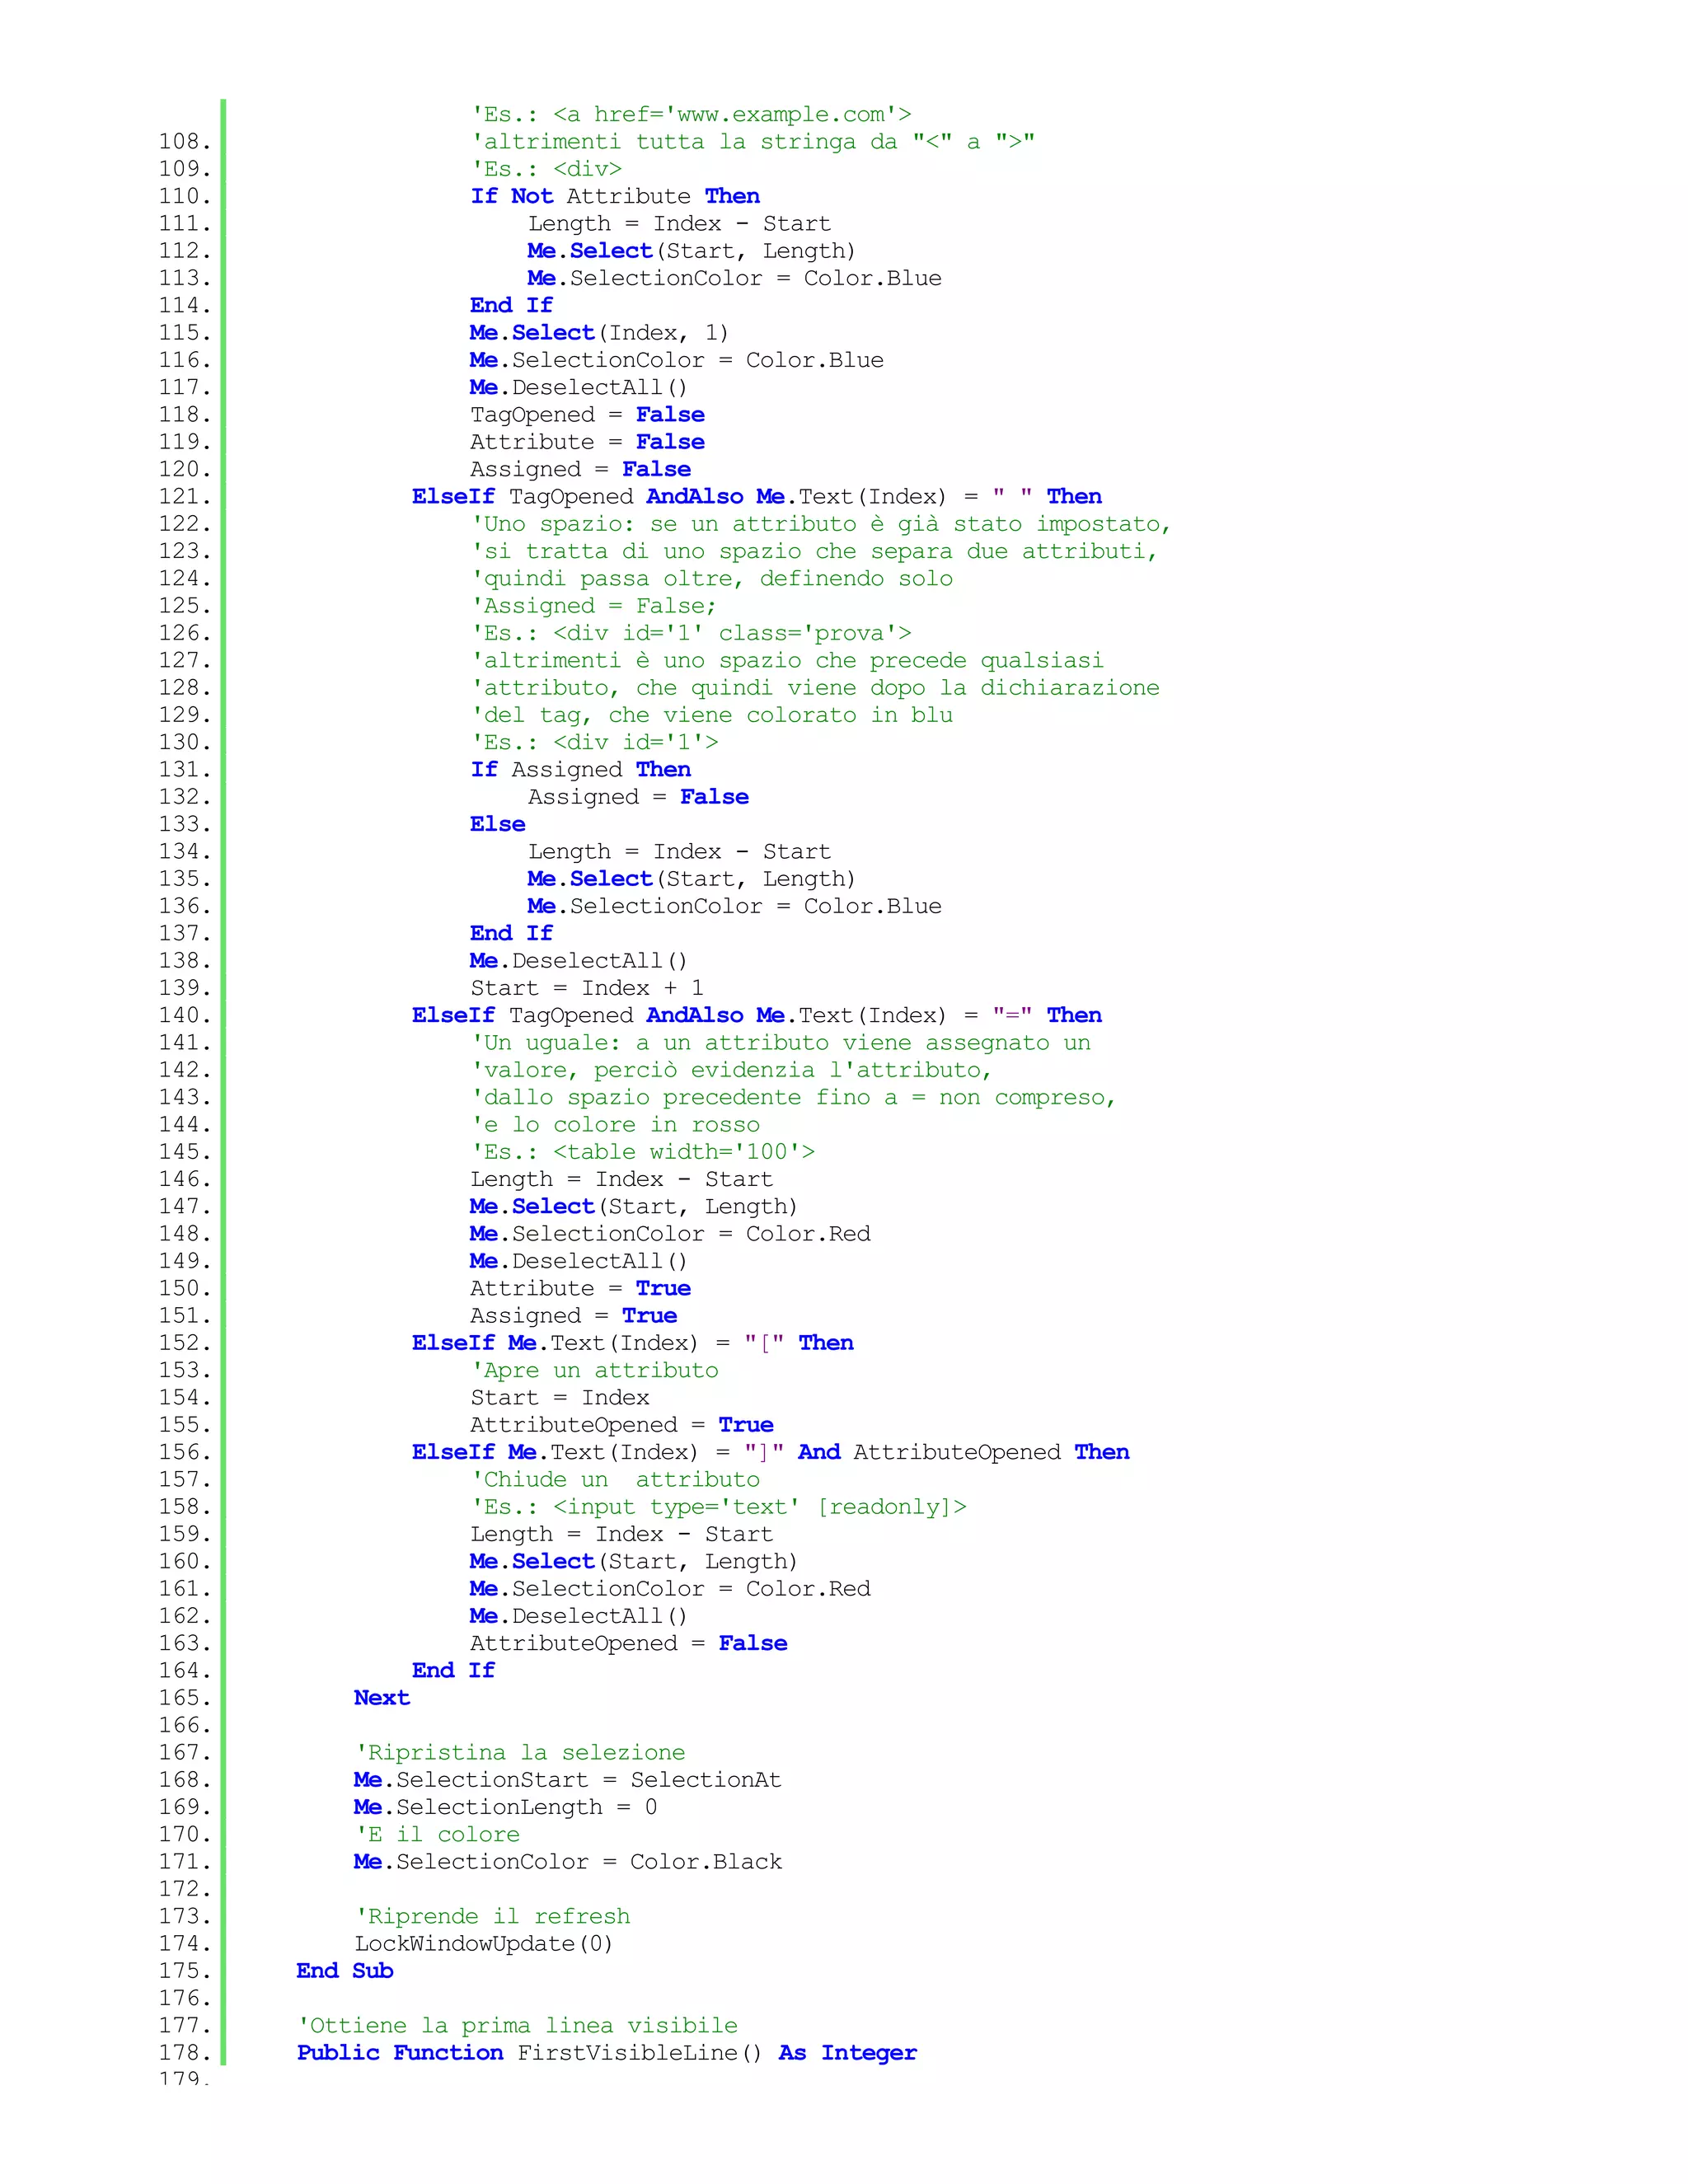Click comment "'e lo colore in rosso"
This screenshot has height=2184, width=1688.
[x=615, y=1125]
